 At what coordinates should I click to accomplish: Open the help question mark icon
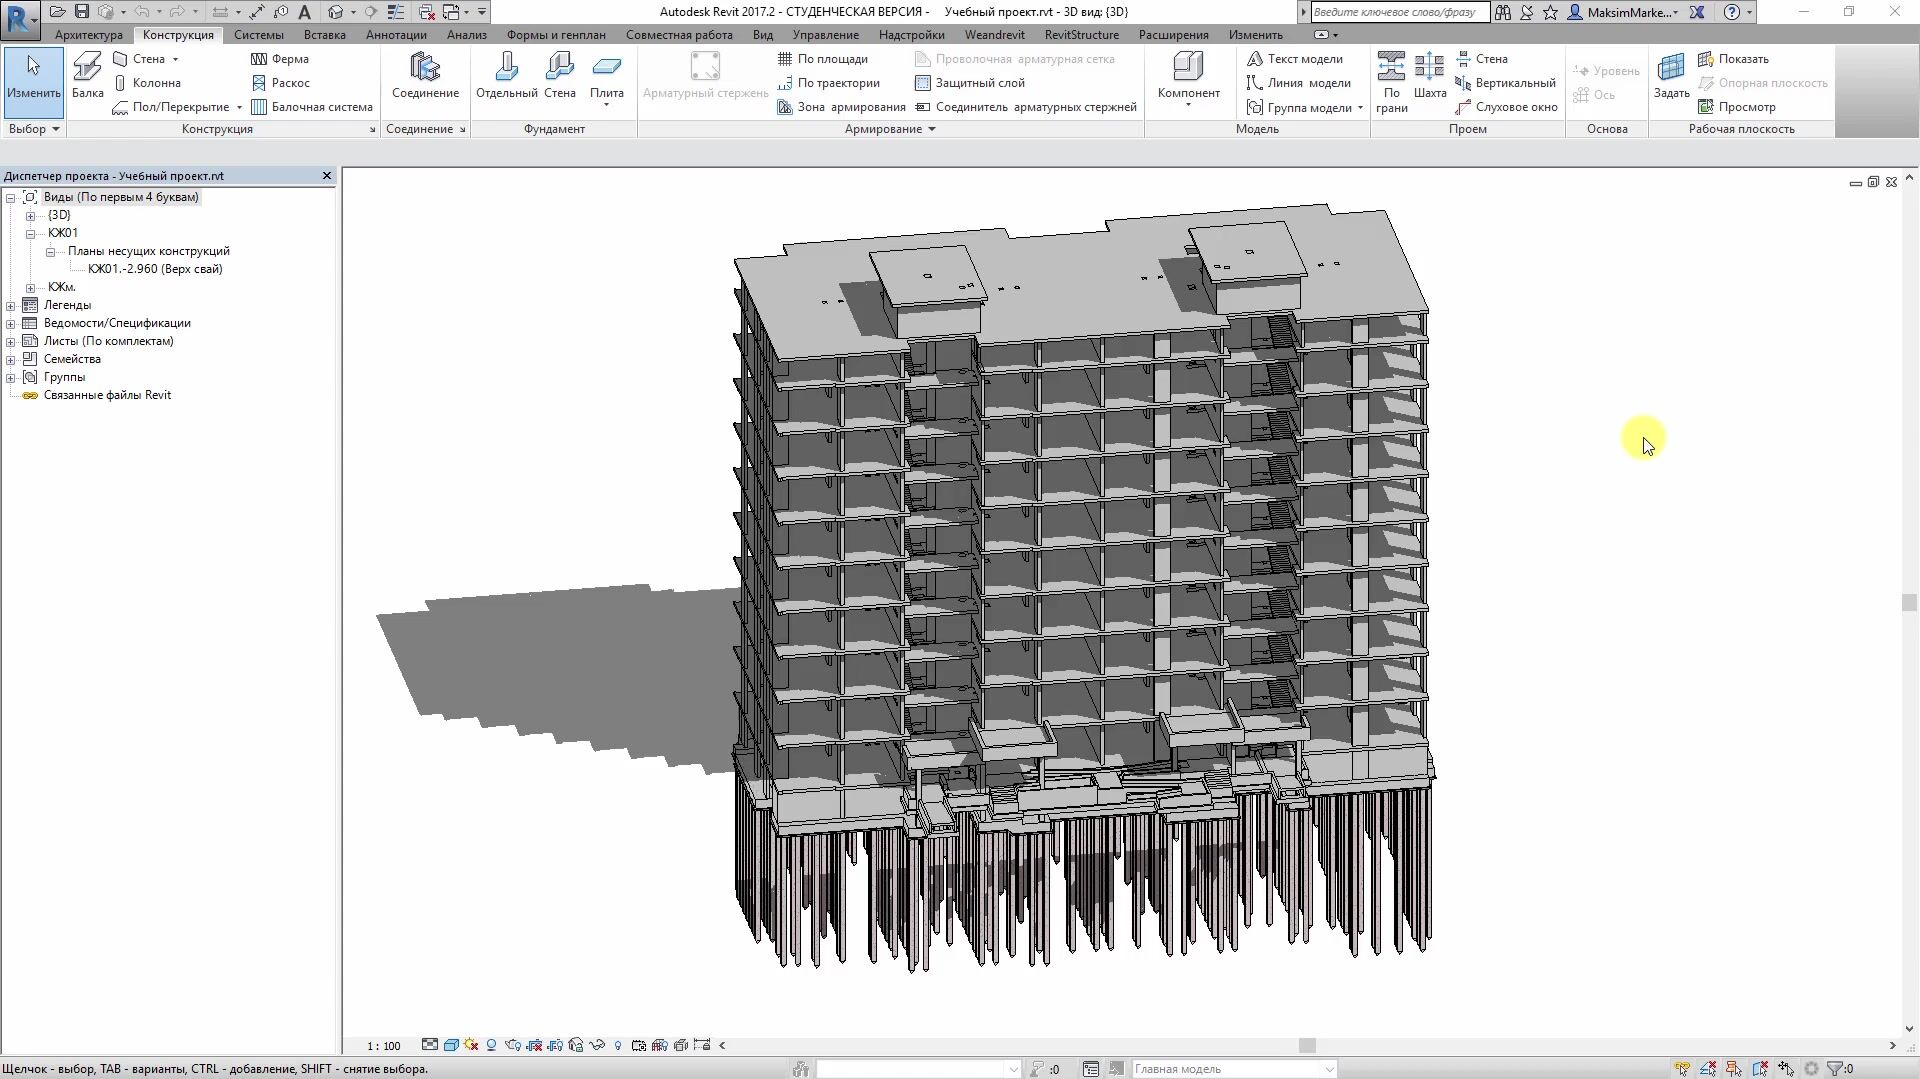click(x=1732, y=12)
